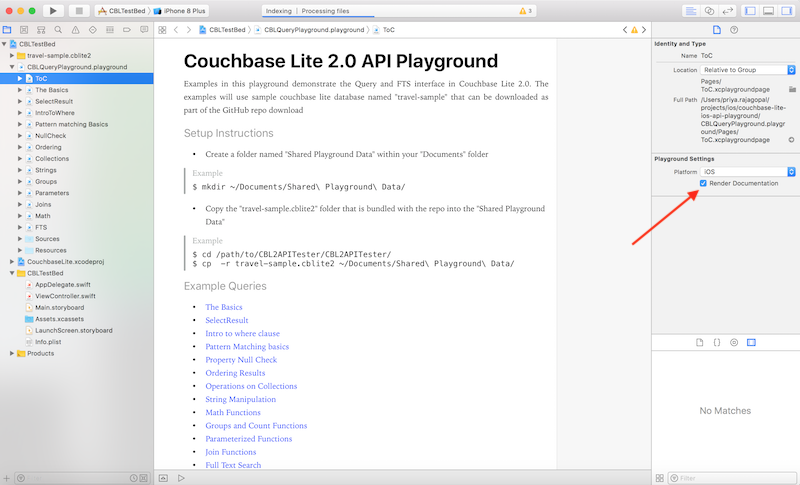The width and height of the screenshot is (800, 485).
Task: Select AppDelegate.swift file
Action: (x=63, y=285)
